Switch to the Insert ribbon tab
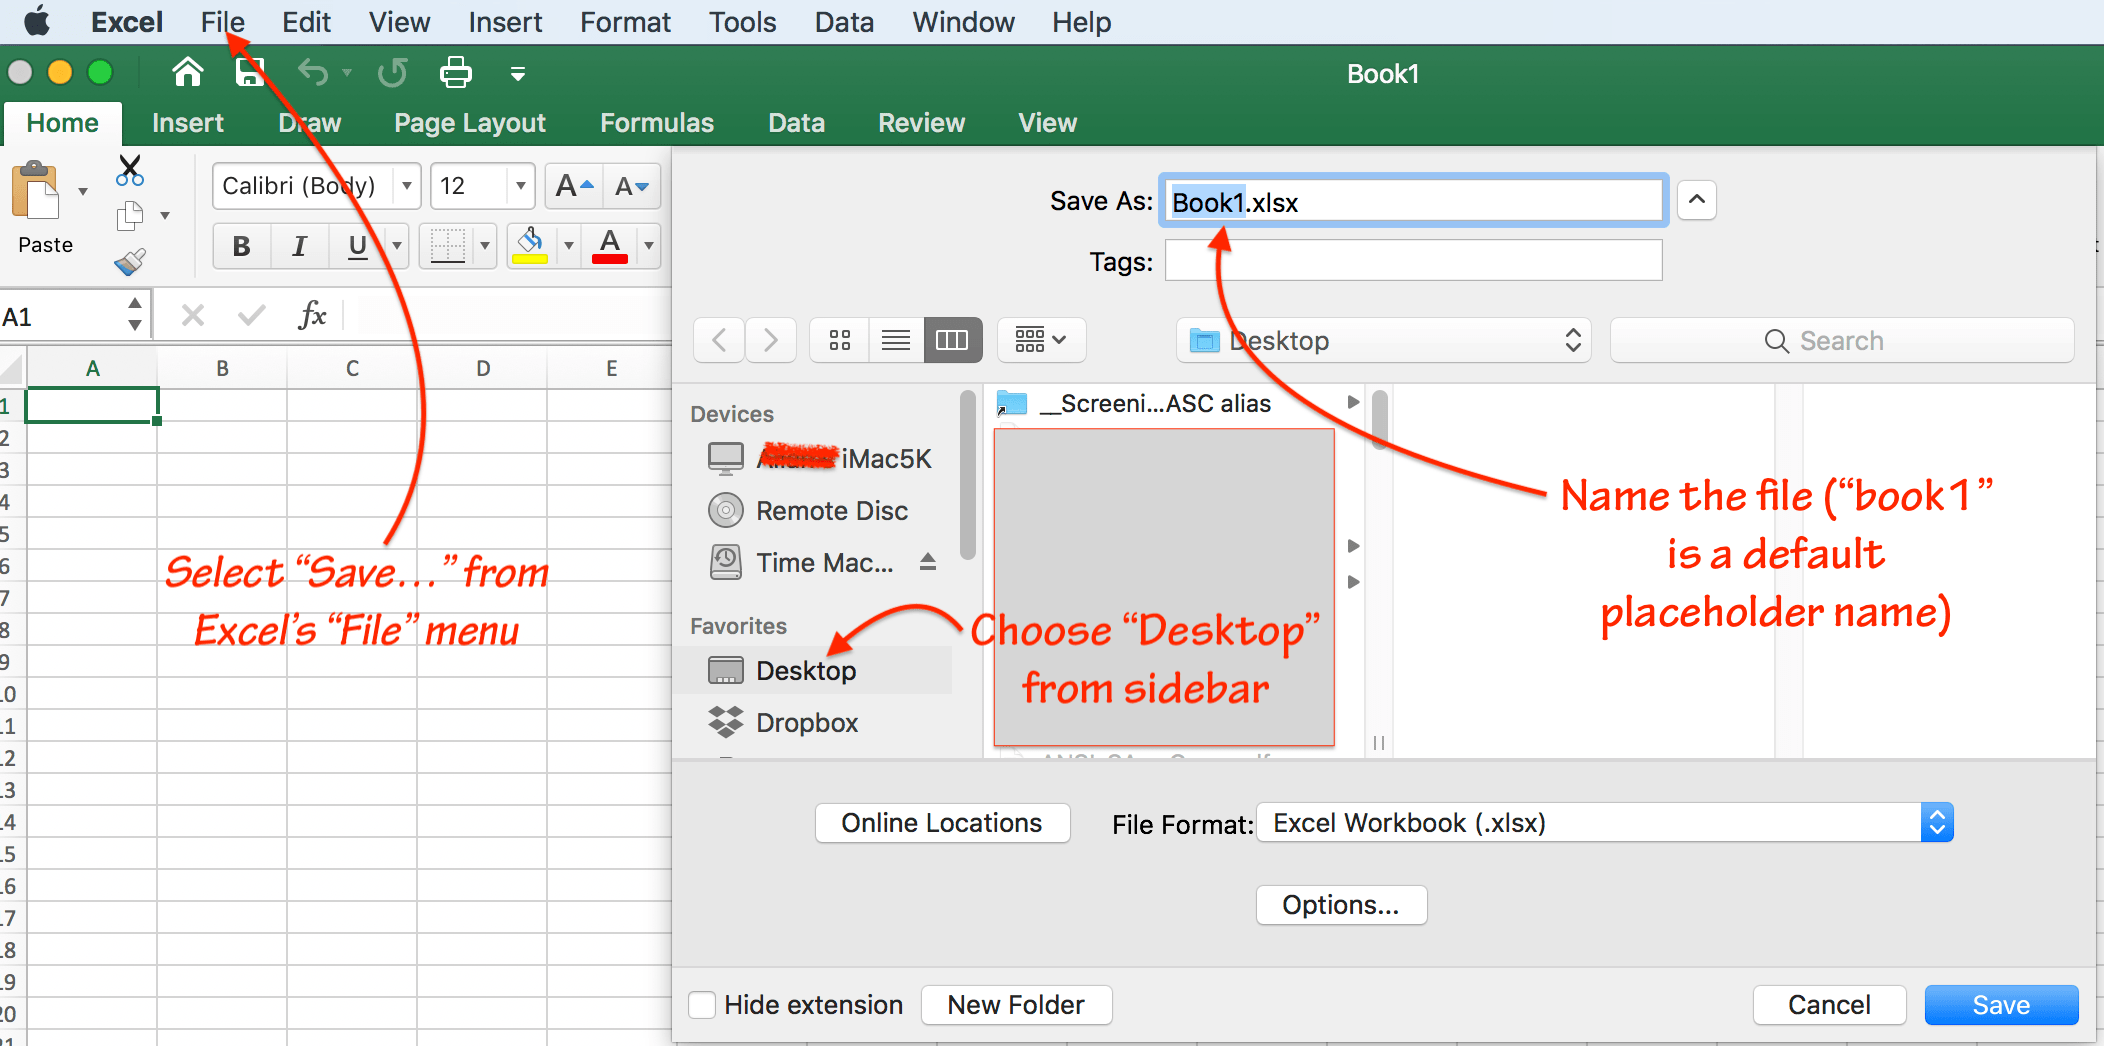This screenshot has height=1046, width=2104. point(188,123)
